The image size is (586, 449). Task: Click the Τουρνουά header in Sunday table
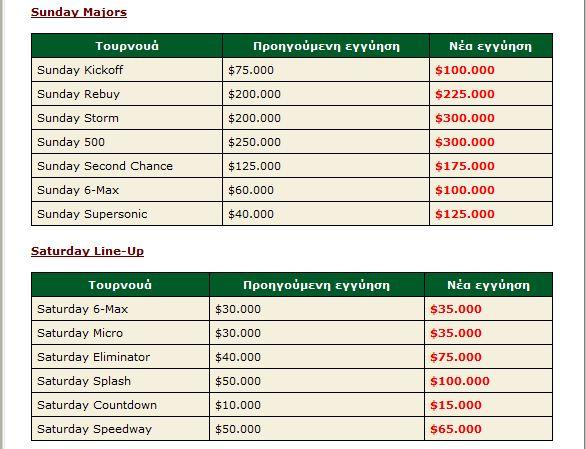tap(127, 46)
